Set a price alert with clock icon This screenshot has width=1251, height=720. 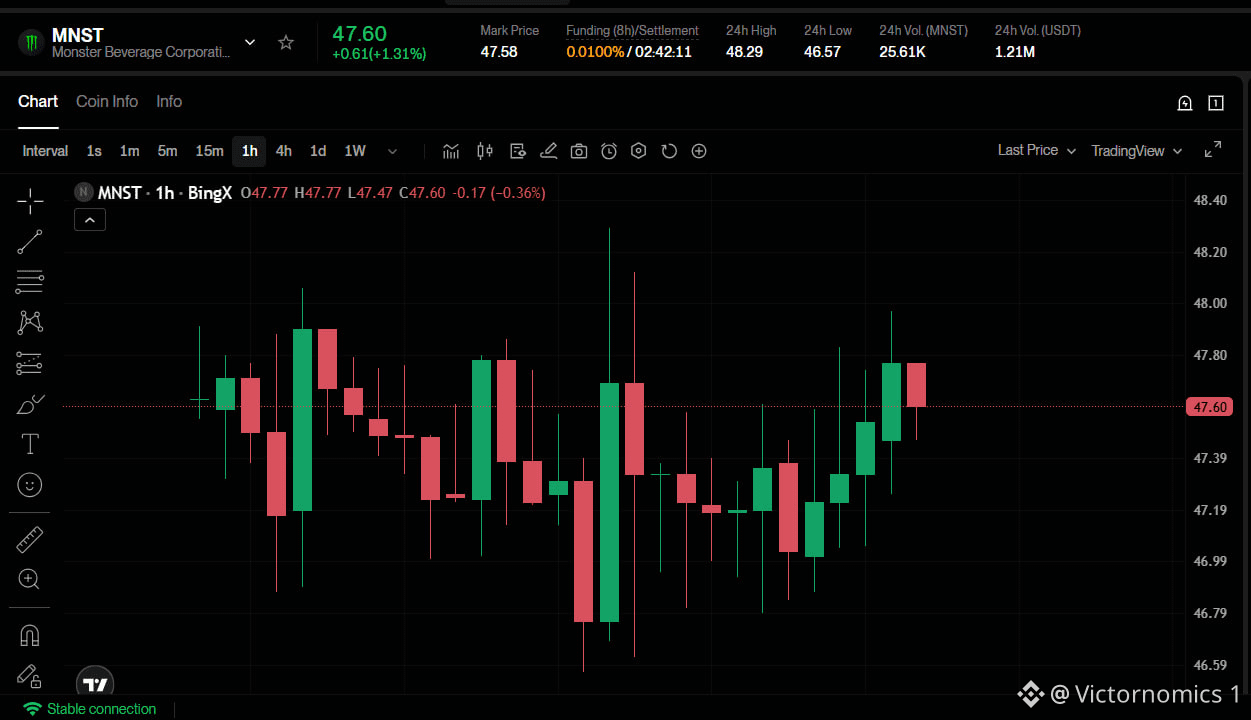pyautogui.click(x=609, y=151)
